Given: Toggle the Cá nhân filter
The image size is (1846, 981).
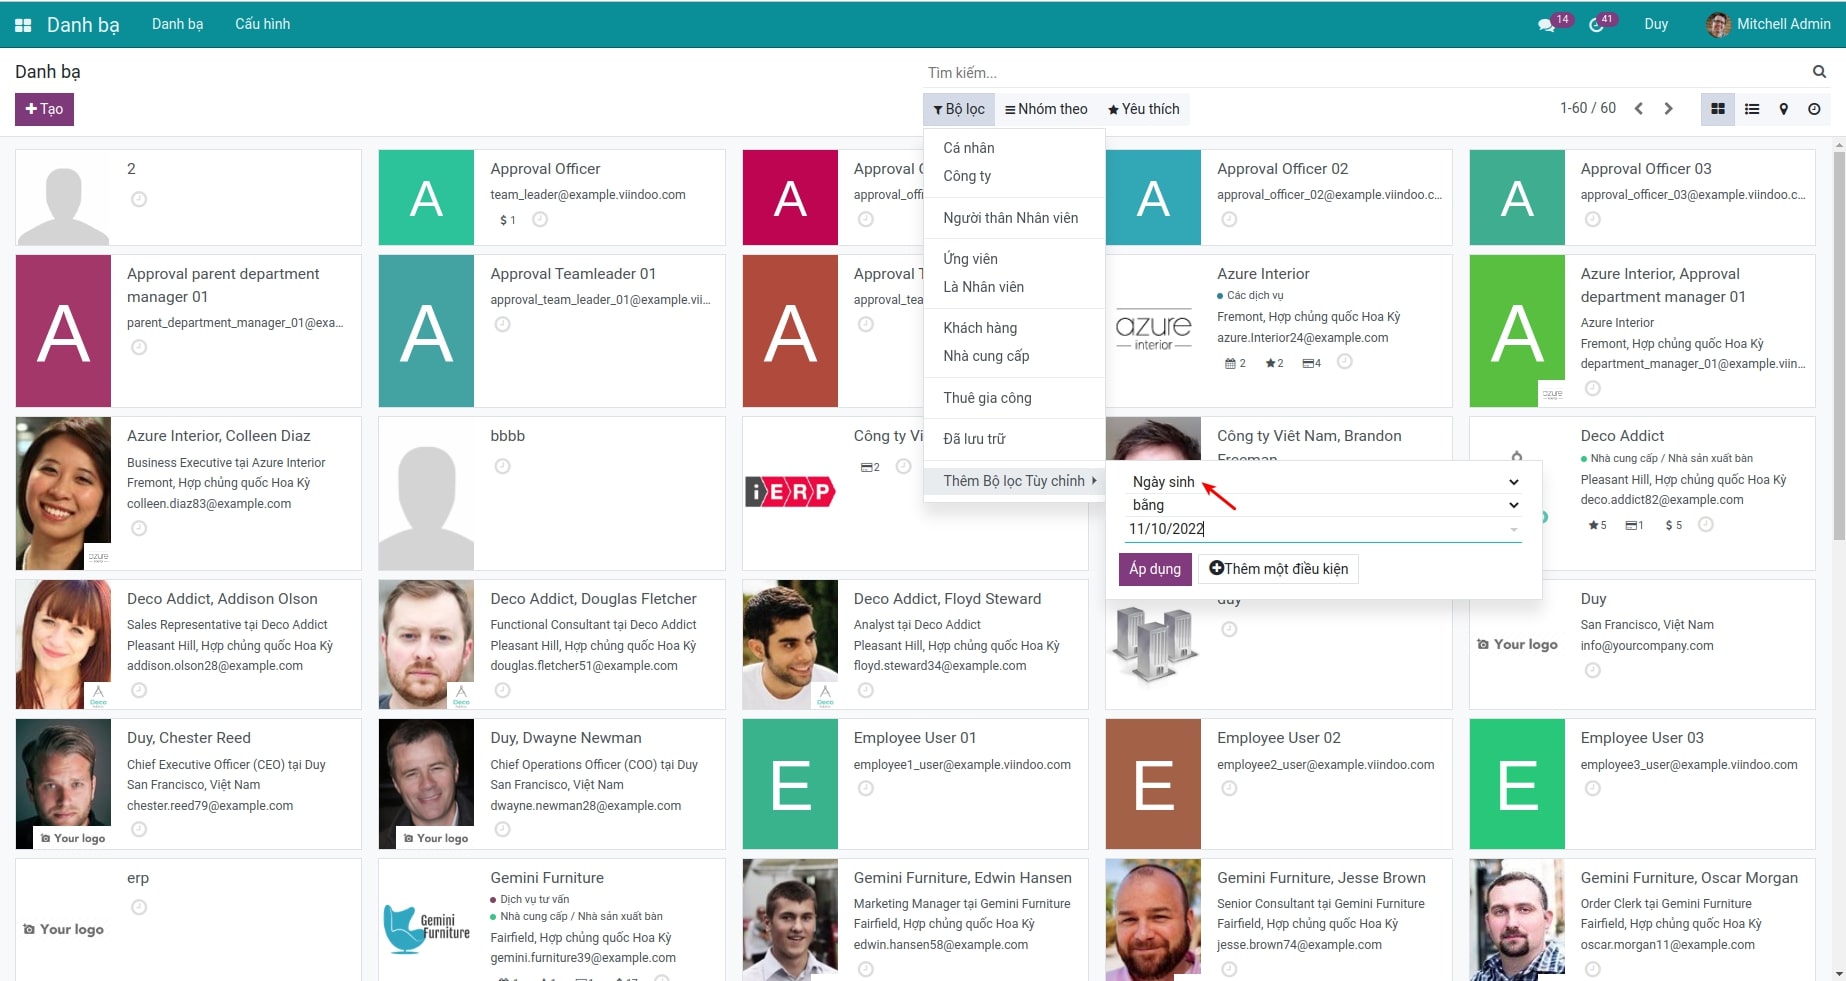Looking at the screenshot, I should click(968, 148).
